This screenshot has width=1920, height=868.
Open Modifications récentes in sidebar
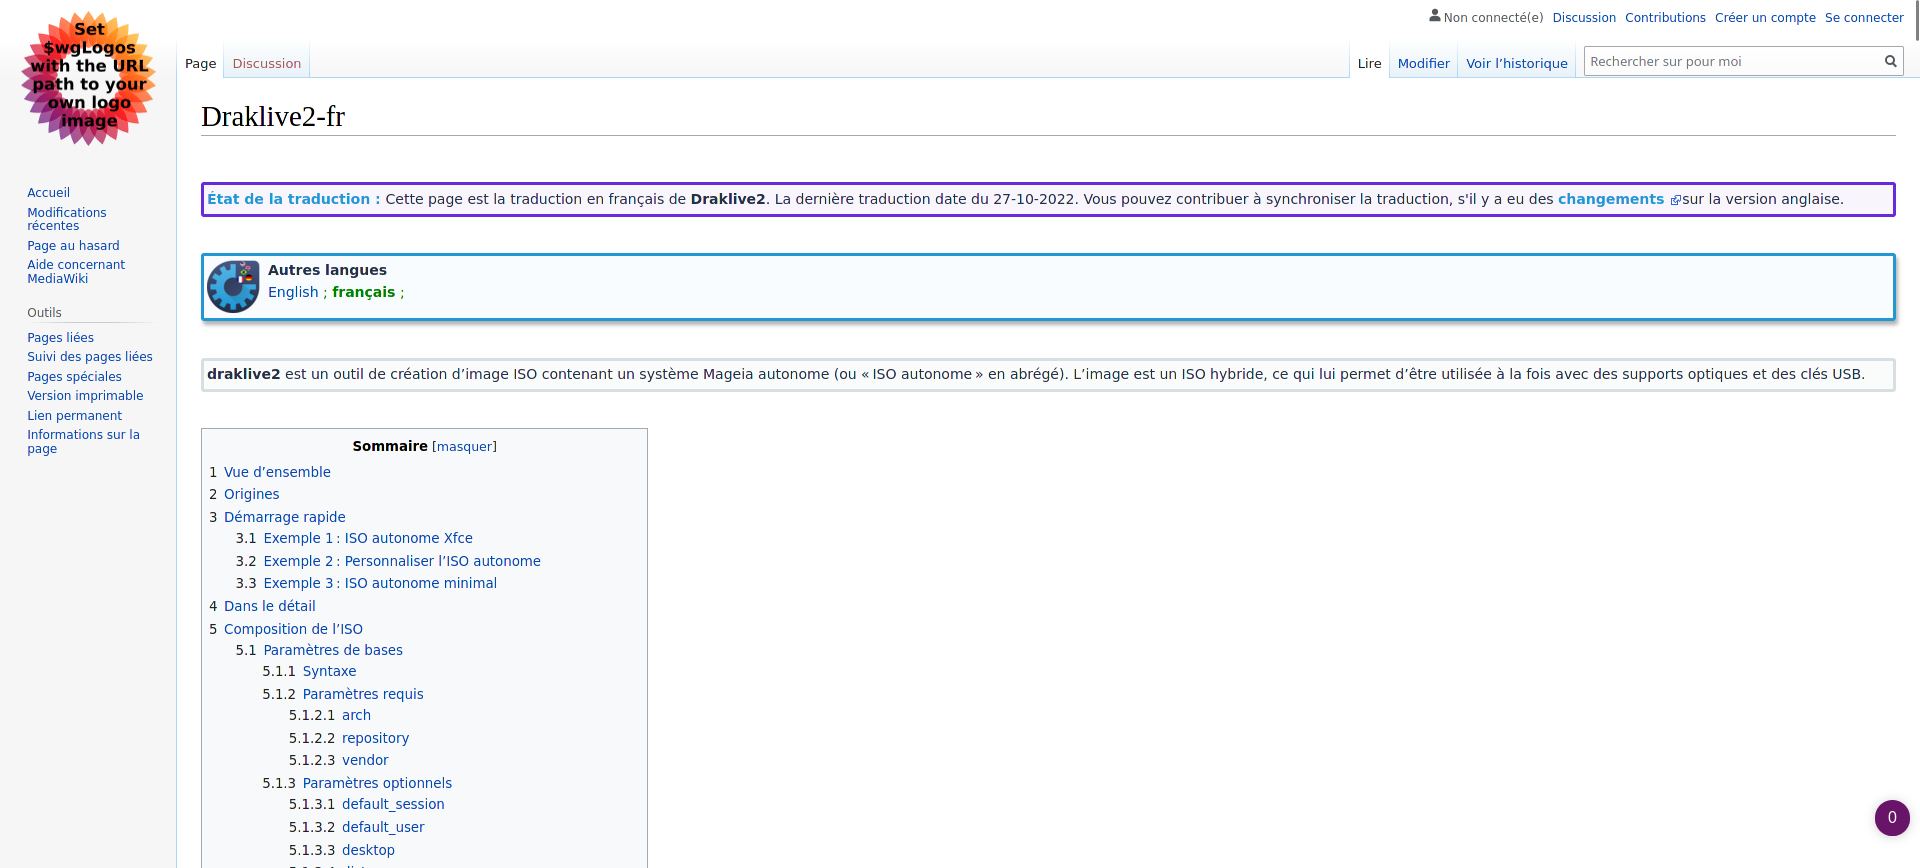(x=66, y=219)
